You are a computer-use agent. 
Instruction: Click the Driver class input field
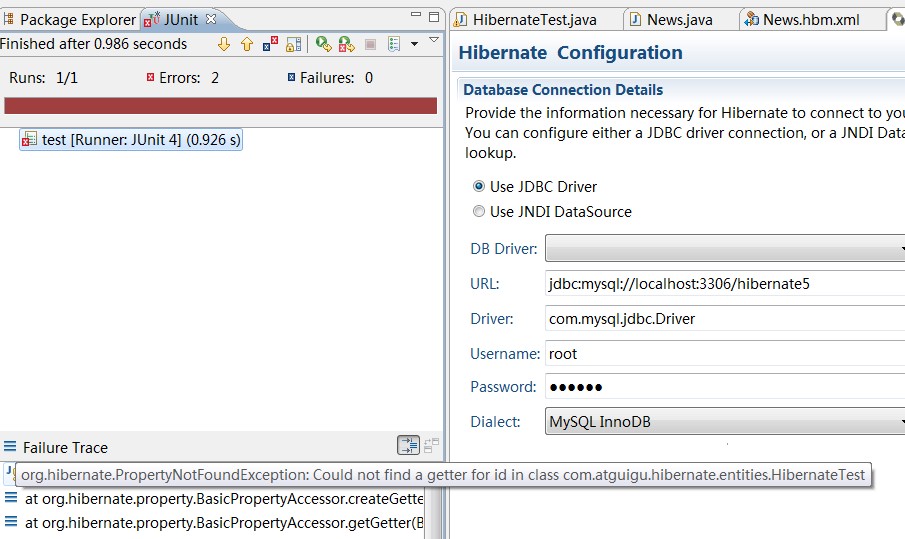(725, 319)
